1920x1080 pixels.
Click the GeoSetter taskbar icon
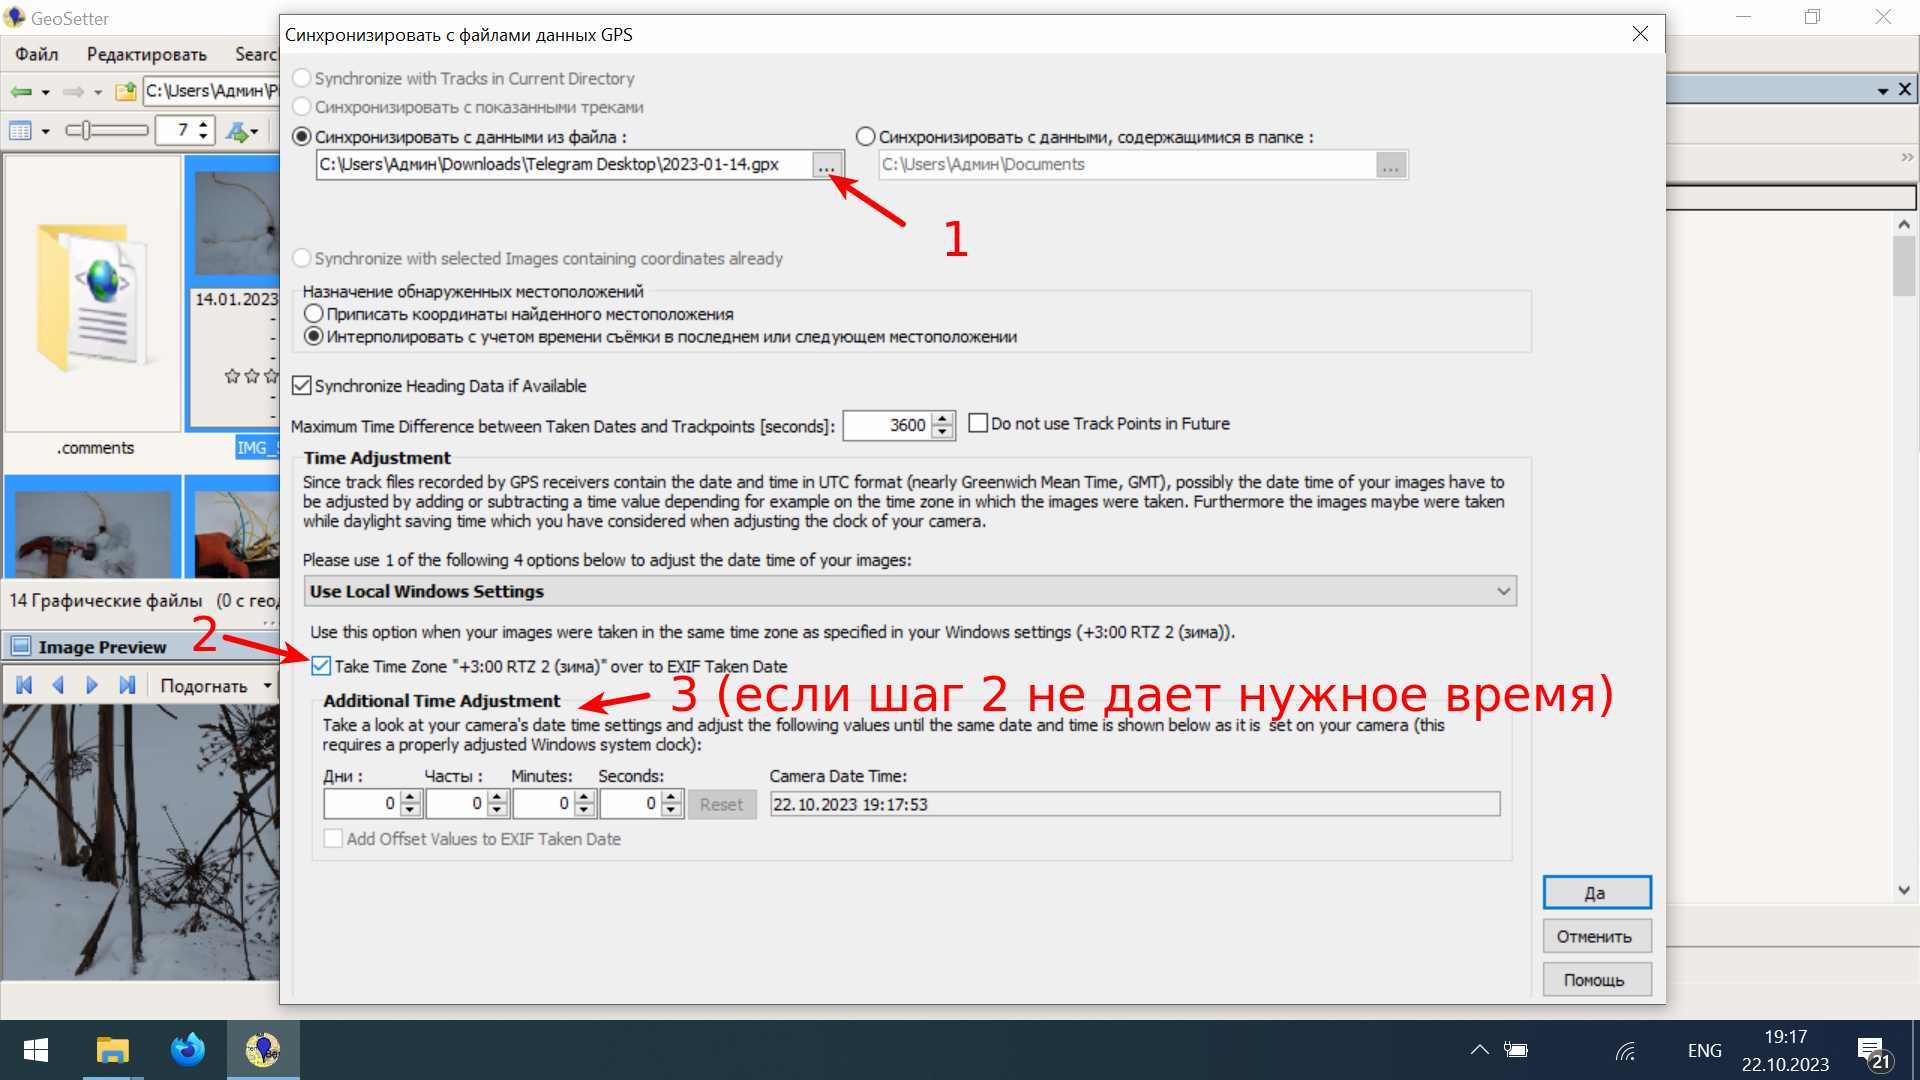[x=263, y=1050]
